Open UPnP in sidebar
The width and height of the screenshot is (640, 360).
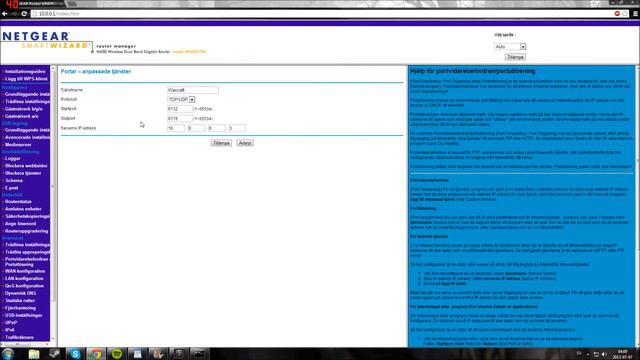[11, 322]
